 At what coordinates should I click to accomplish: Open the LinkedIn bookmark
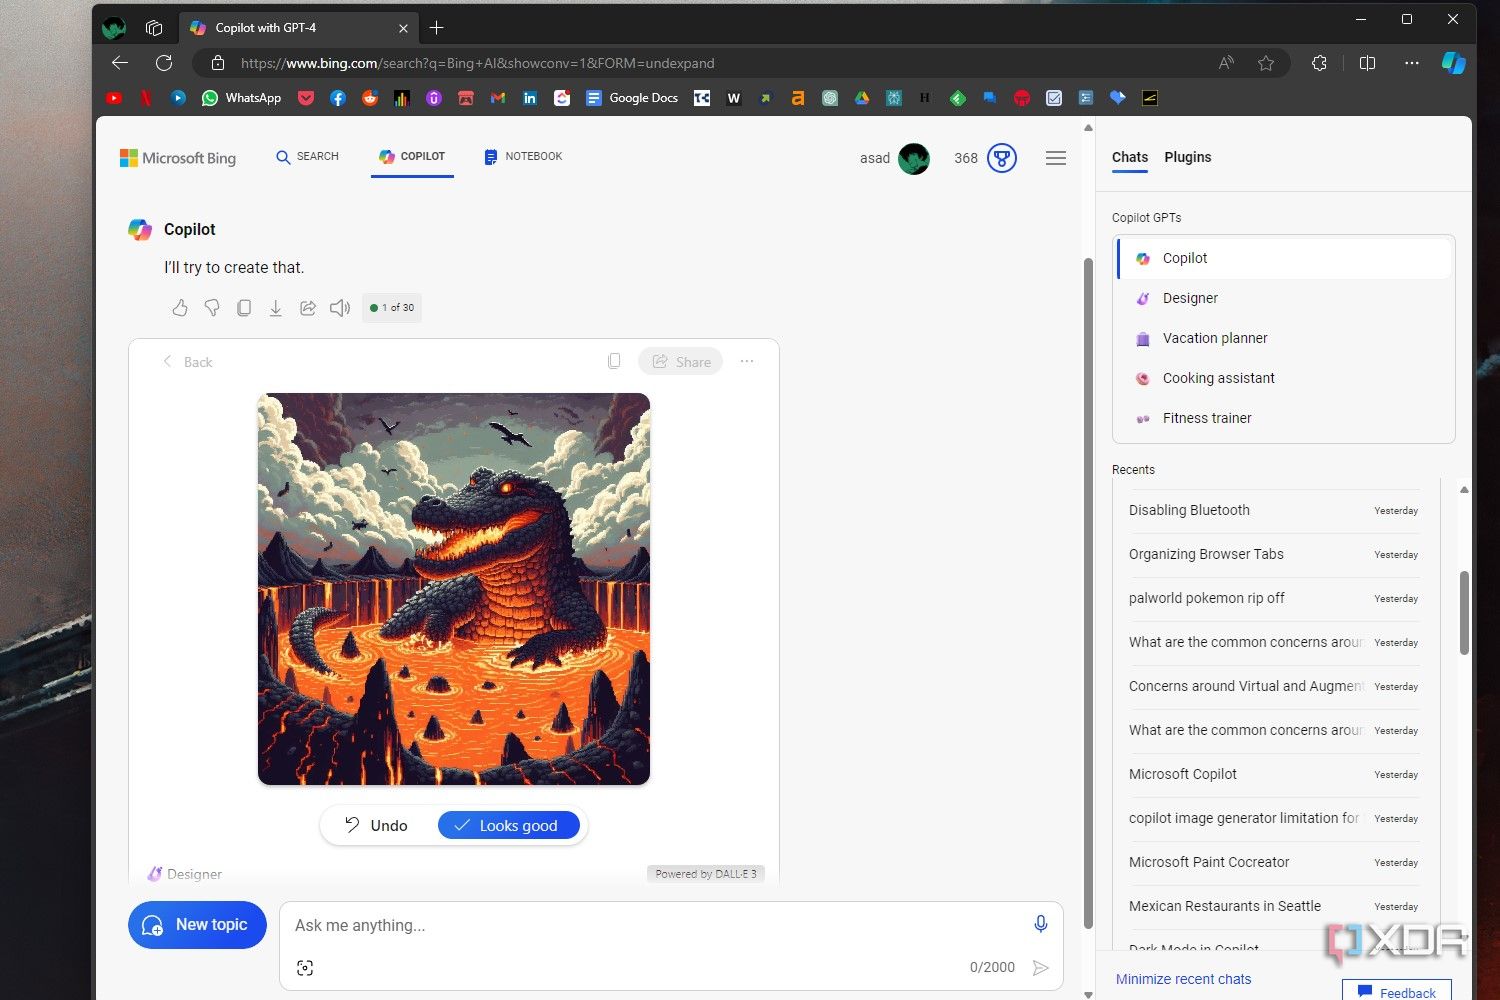pos(530,98)
